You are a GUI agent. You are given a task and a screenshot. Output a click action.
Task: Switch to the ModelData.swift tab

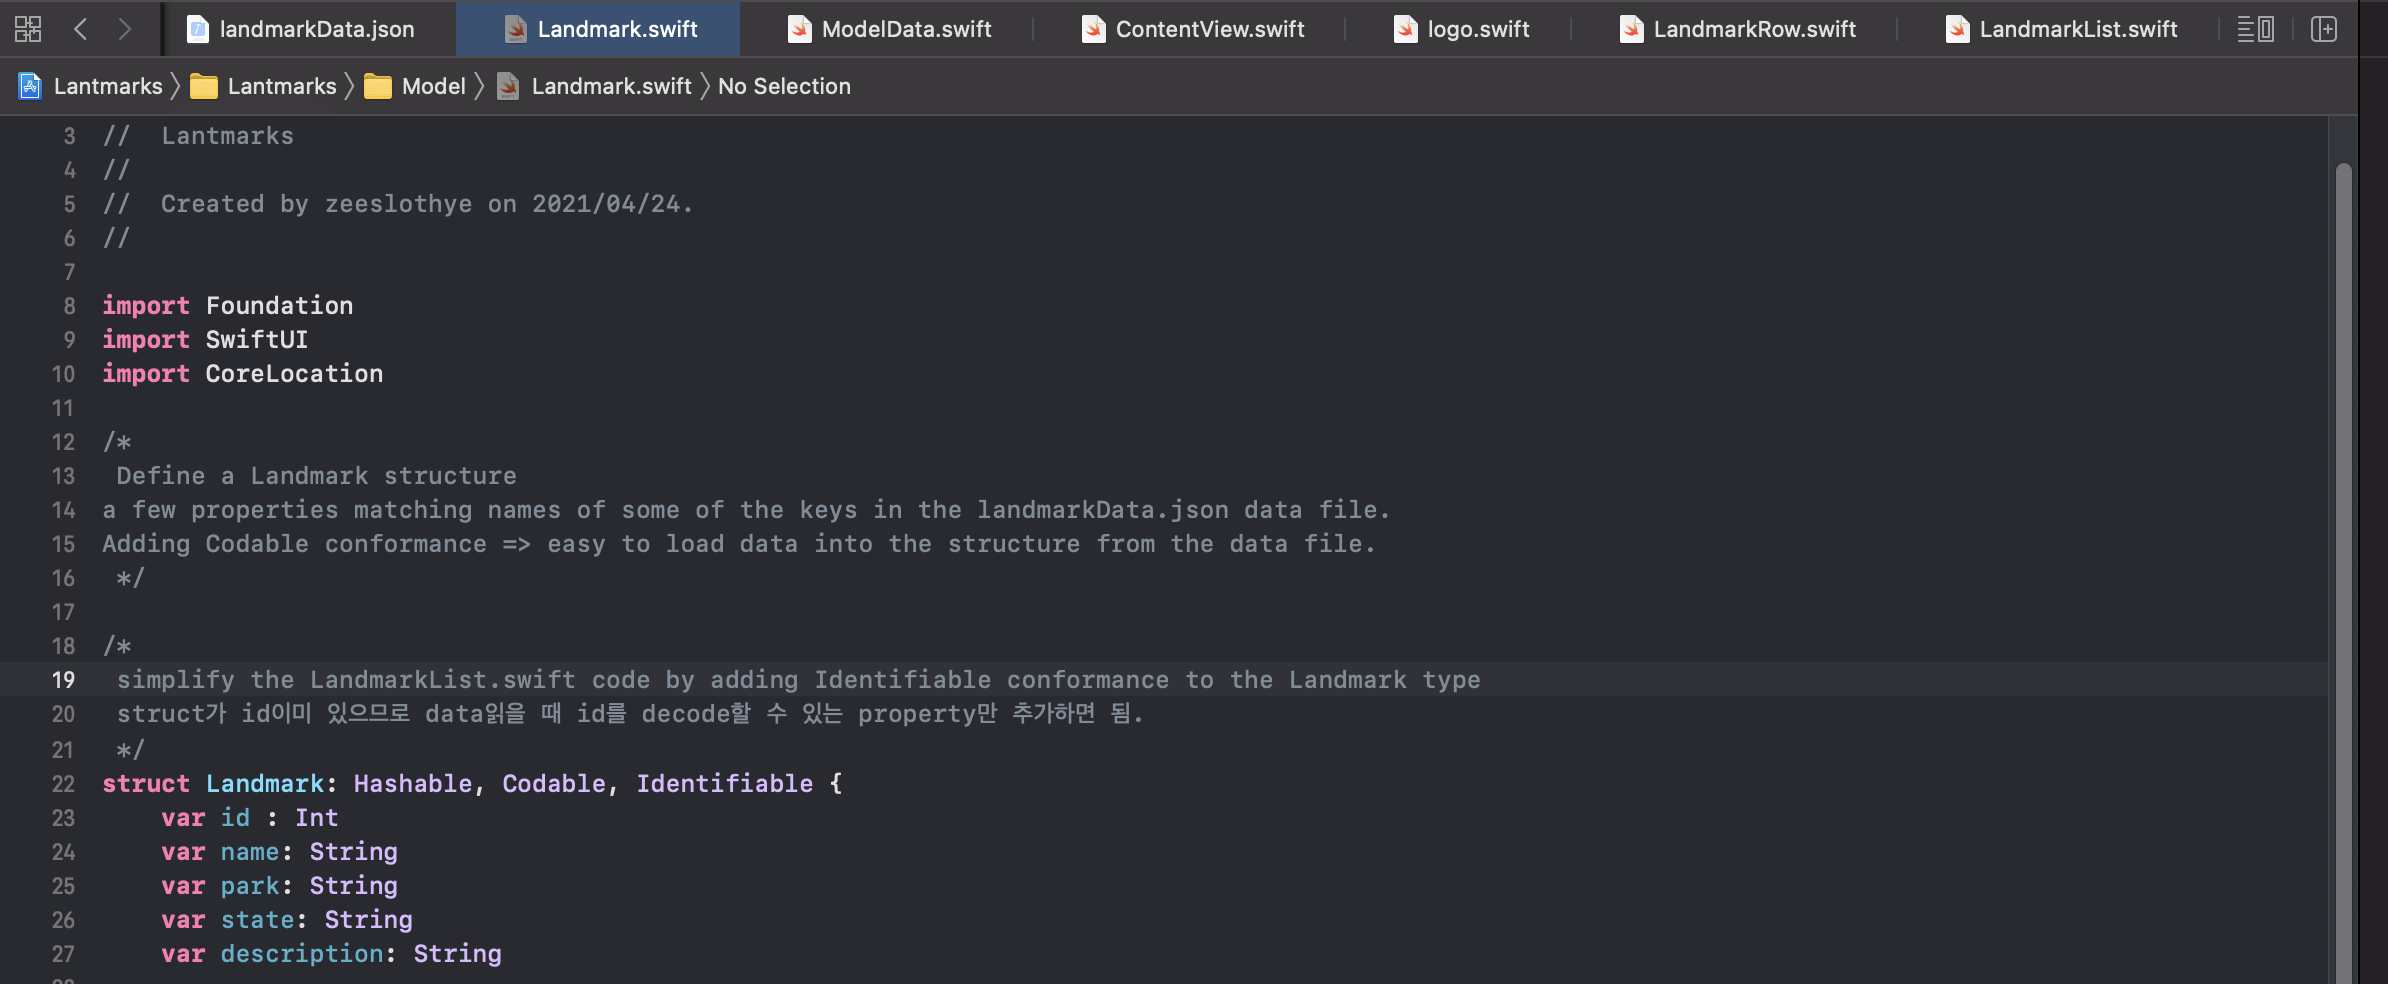[889, 29]
